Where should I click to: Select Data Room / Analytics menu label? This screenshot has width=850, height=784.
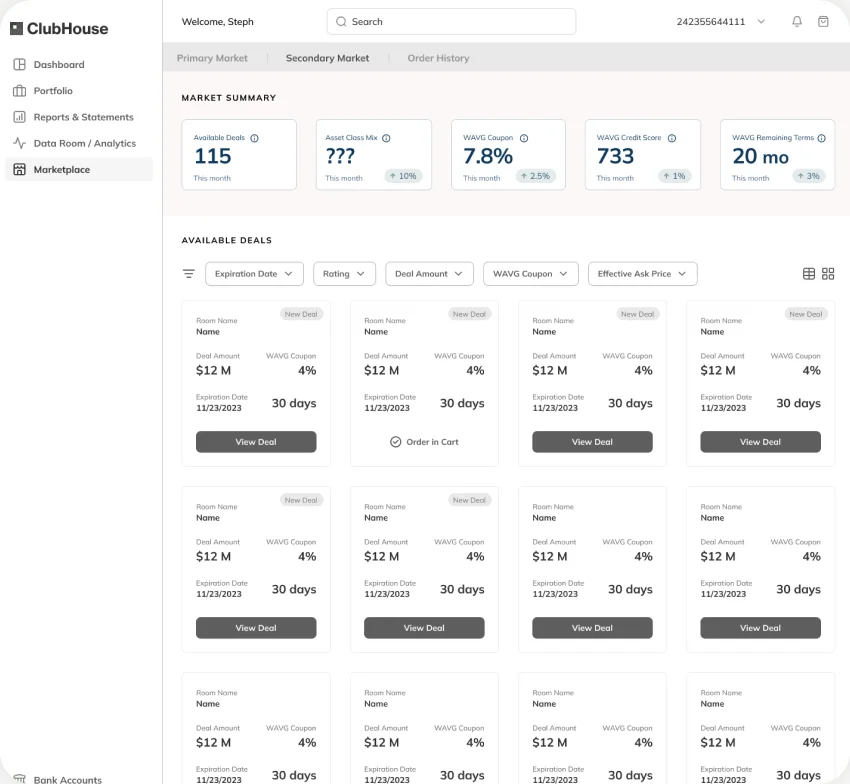coord(85,143)
